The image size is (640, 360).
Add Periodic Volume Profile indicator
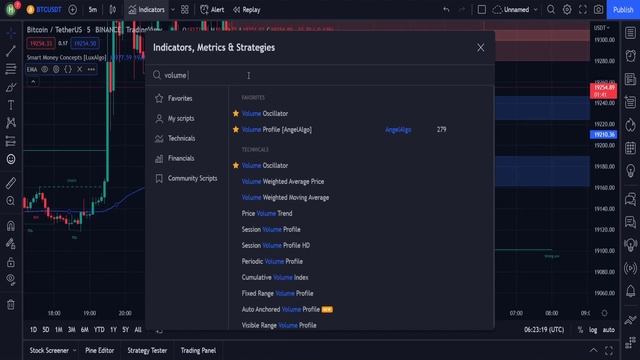click(272, 261)
